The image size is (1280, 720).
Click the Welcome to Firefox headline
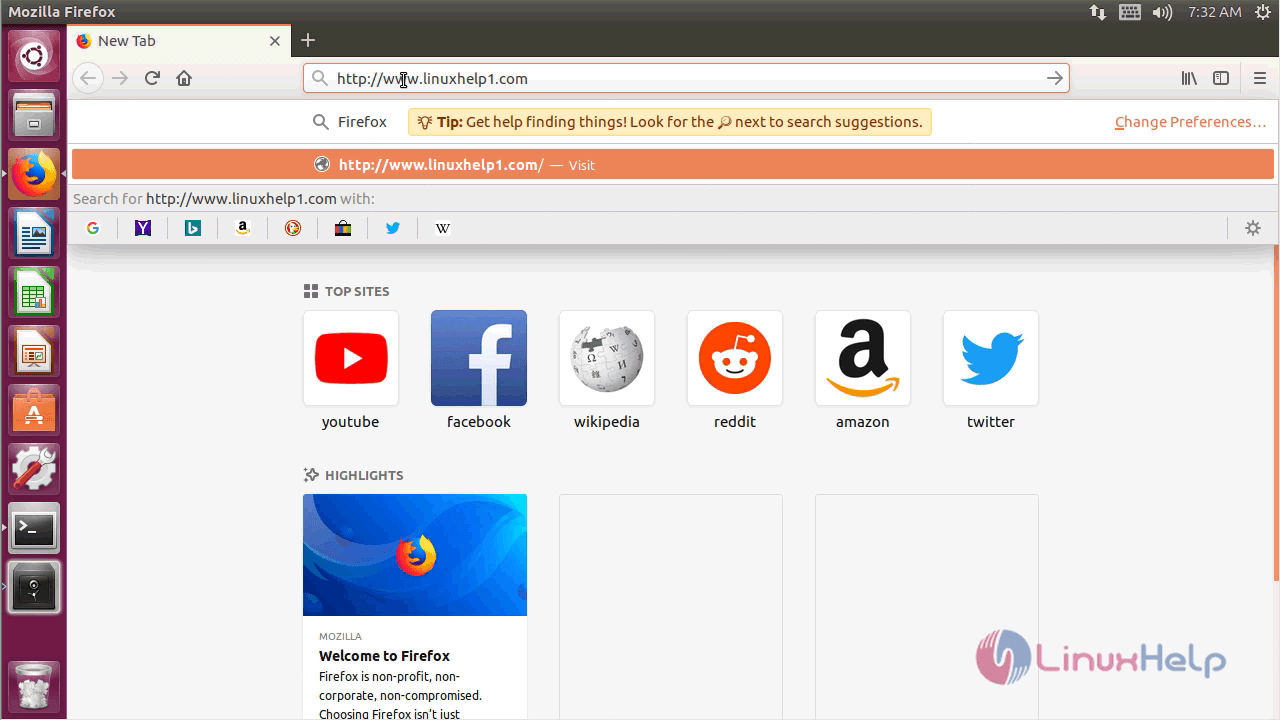(x=384, y=656)
